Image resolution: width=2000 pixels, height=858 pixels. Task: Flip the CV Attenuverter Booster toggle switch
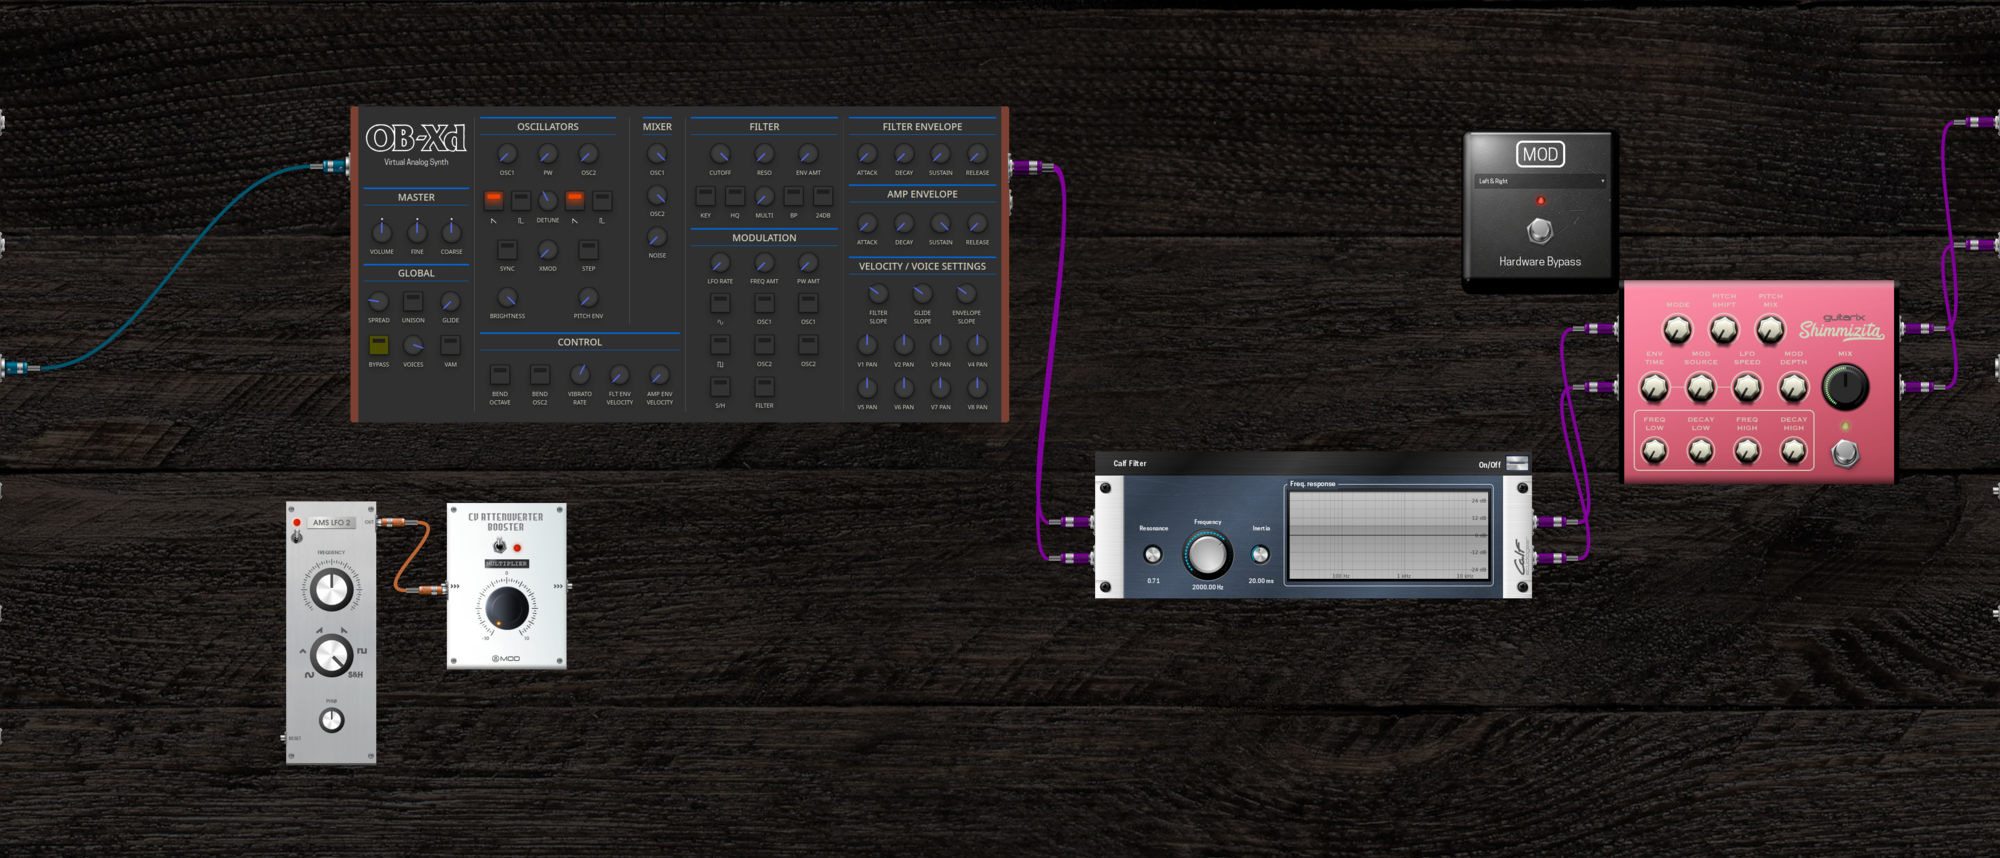[498, 546]
